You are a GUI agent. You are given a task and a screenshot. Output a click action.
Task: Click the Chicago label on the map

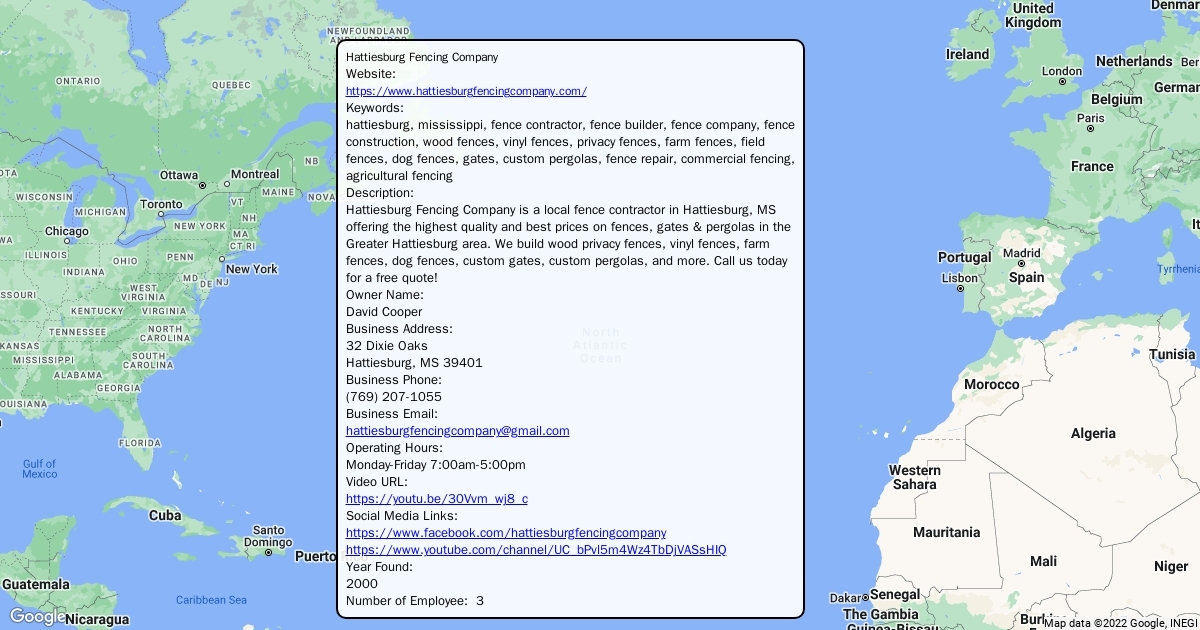click(66, 232)
